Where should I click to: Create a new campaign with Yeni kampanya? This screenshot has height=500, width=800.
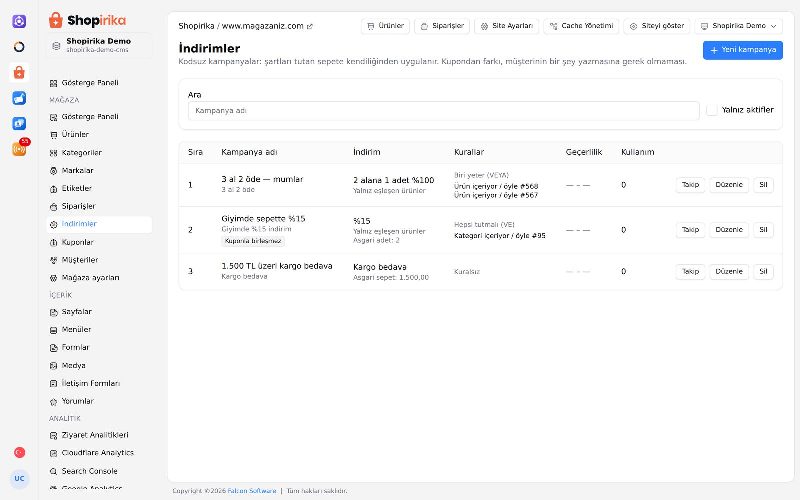pyautogui.click(x=742, y=50)
